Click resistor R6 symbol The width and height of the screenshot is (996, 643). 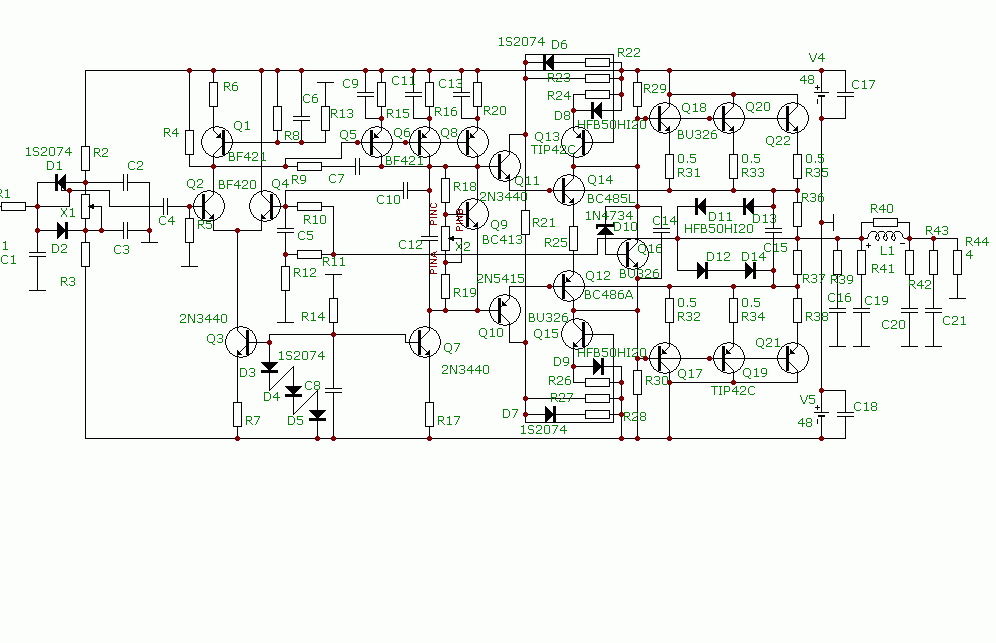213,94
